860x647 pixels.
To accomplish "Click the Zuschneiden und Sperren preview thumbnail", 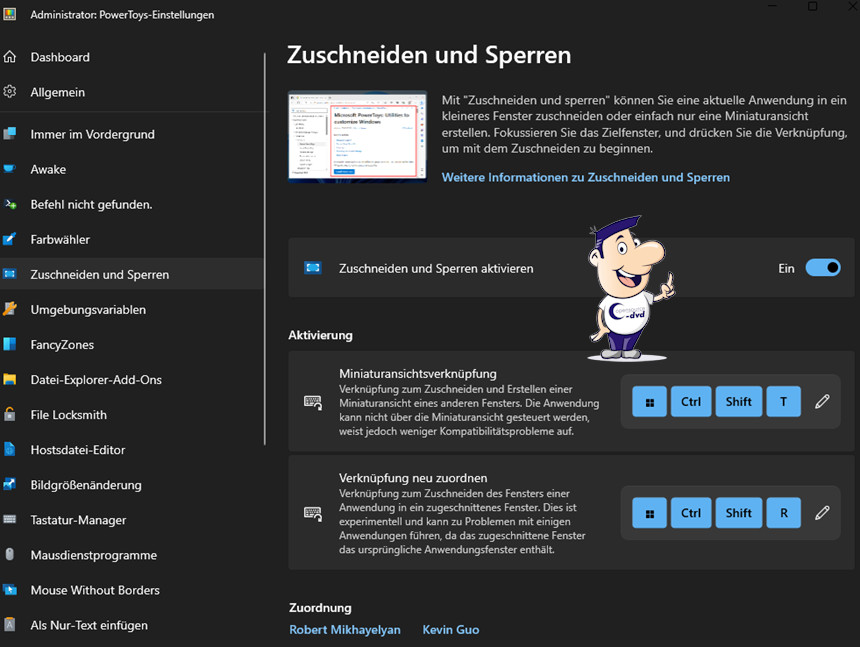I will [353, 136].
